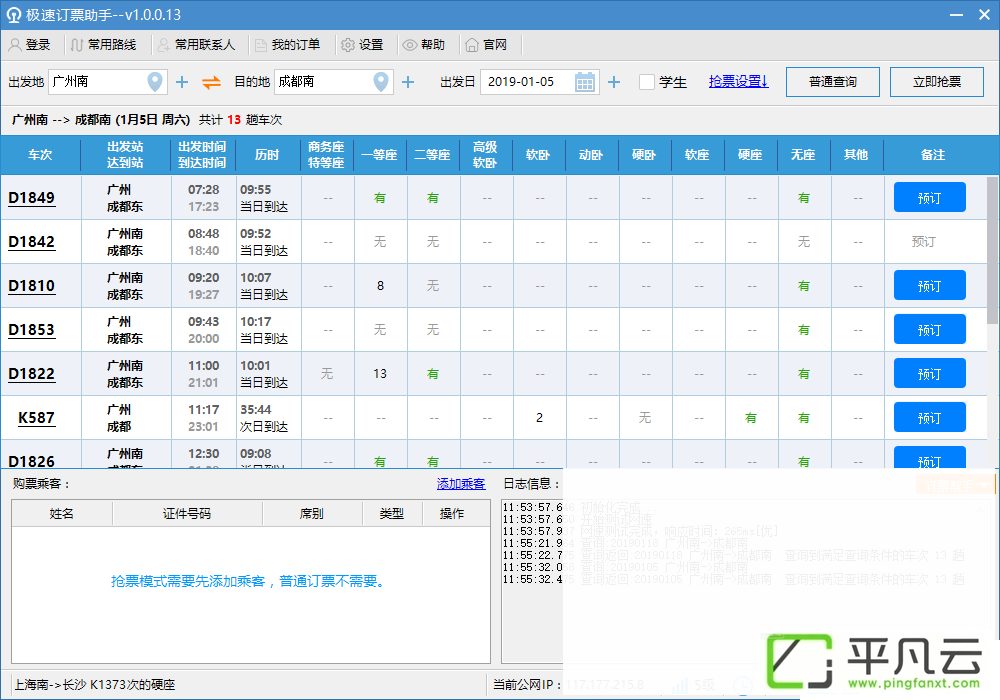Select the 8 first-class seats cell for D1810
The image size is (1000, 700).
point(380,286)
